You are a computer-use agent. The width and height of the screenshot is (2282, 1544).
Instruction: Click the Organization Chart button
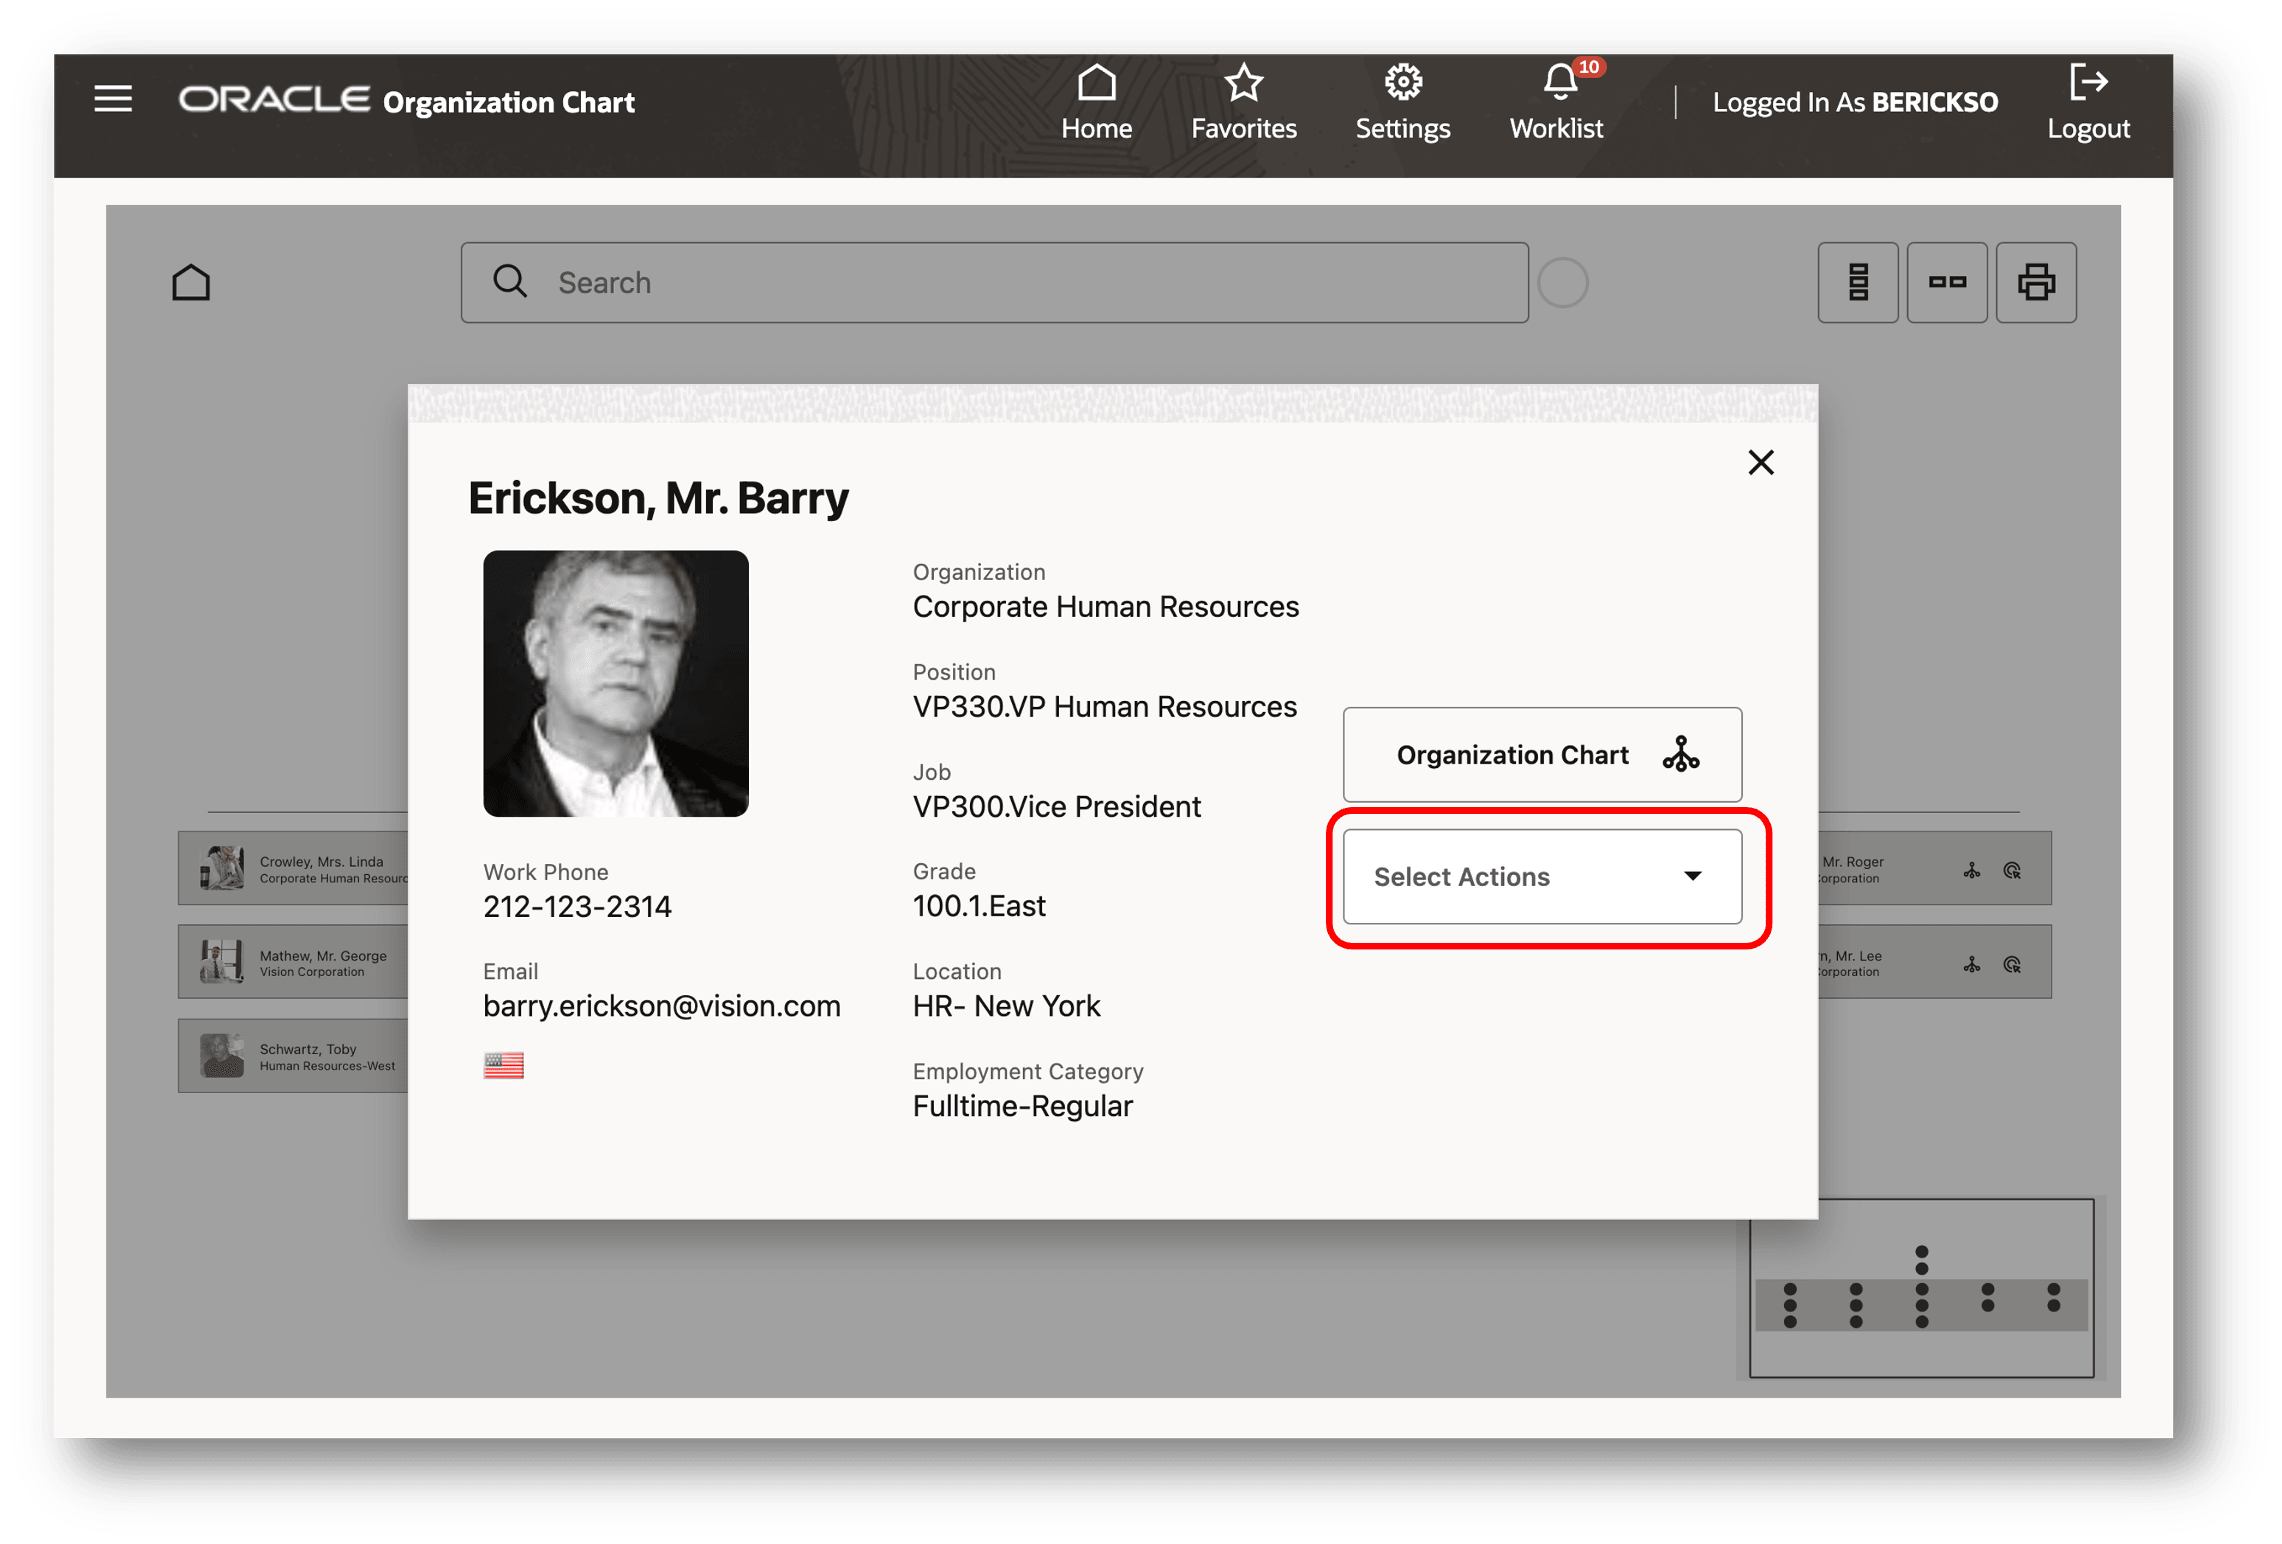pyautogui.click(x=1541, y=755)
